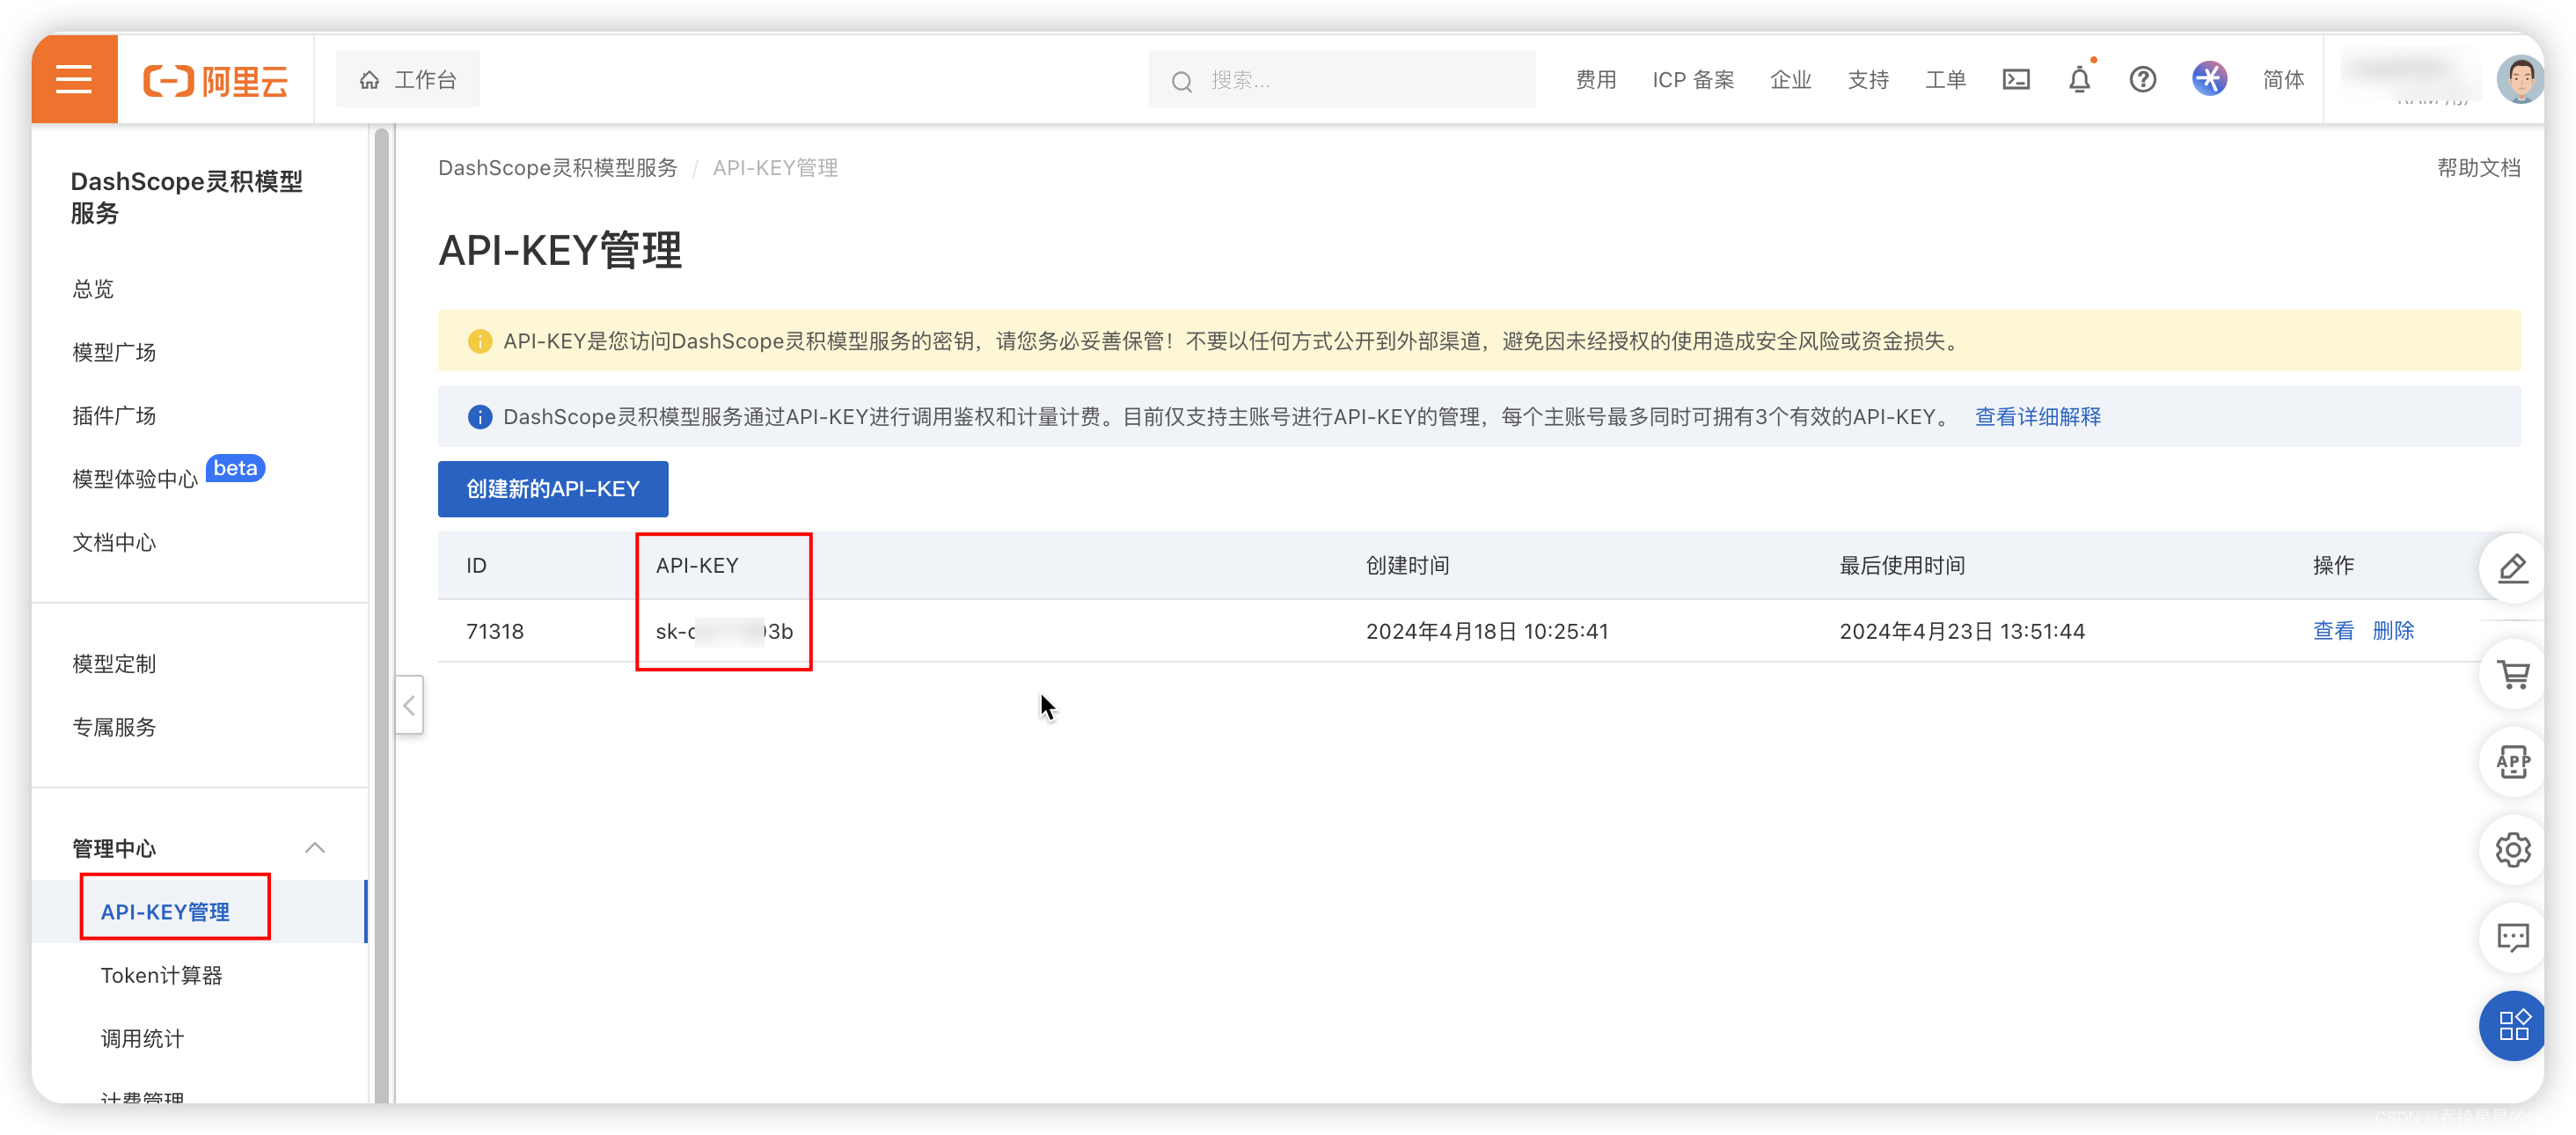The height and width of the screenshot is (1135, 2576).
Task: Open the notification bell
Action: [2078, 79]
